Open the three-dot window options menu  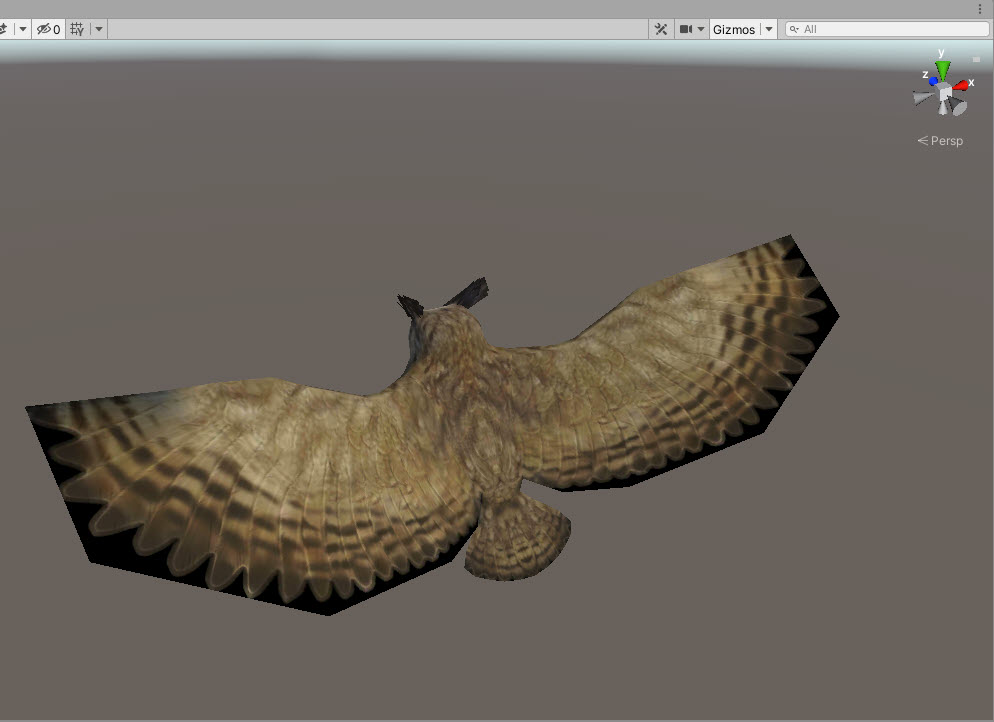(x=979, y=8)
